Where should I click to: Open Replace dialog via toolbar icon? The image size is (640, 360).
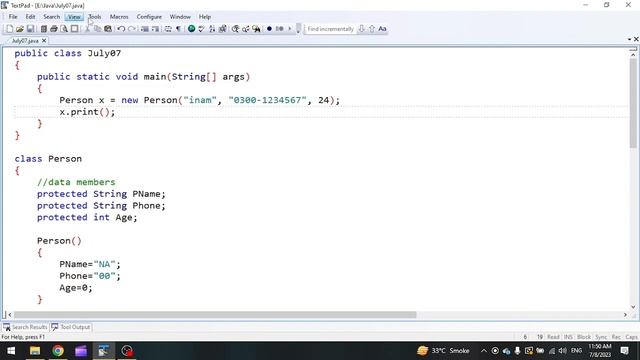pyautogui.click(x=246, y=29)
